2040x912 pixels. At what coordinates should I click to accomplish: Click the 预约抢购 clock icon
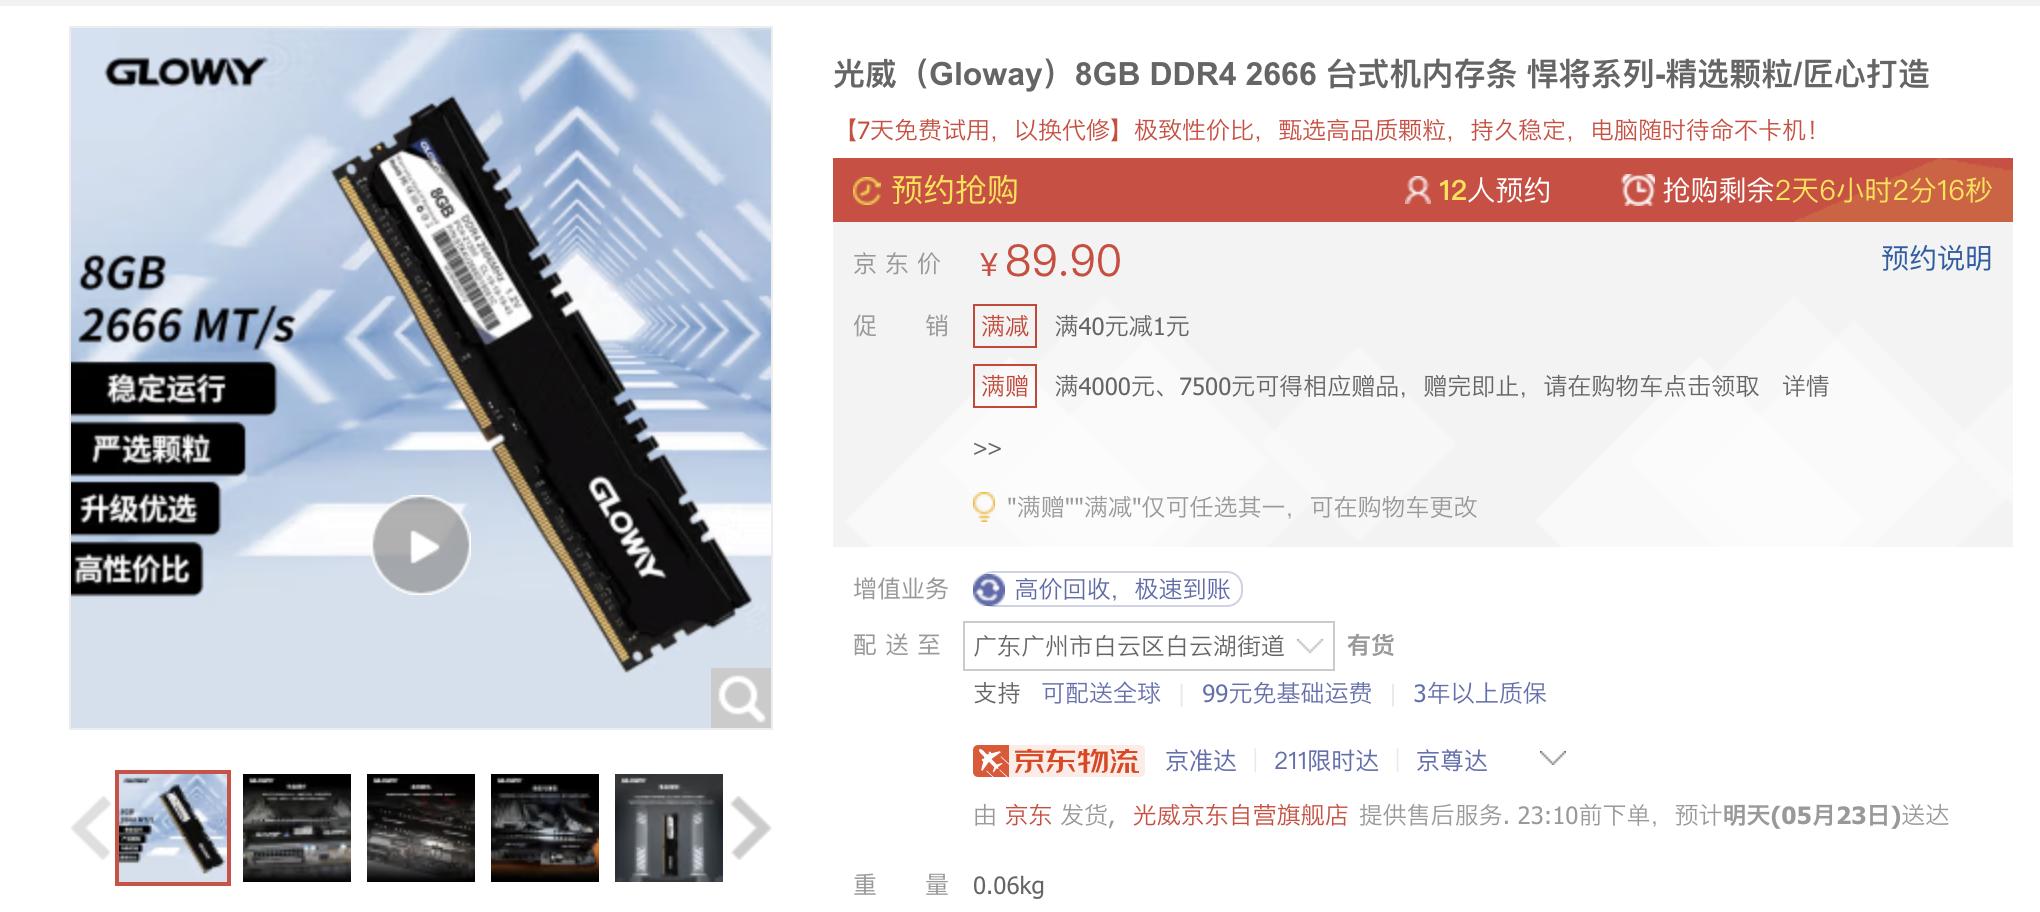866,191
